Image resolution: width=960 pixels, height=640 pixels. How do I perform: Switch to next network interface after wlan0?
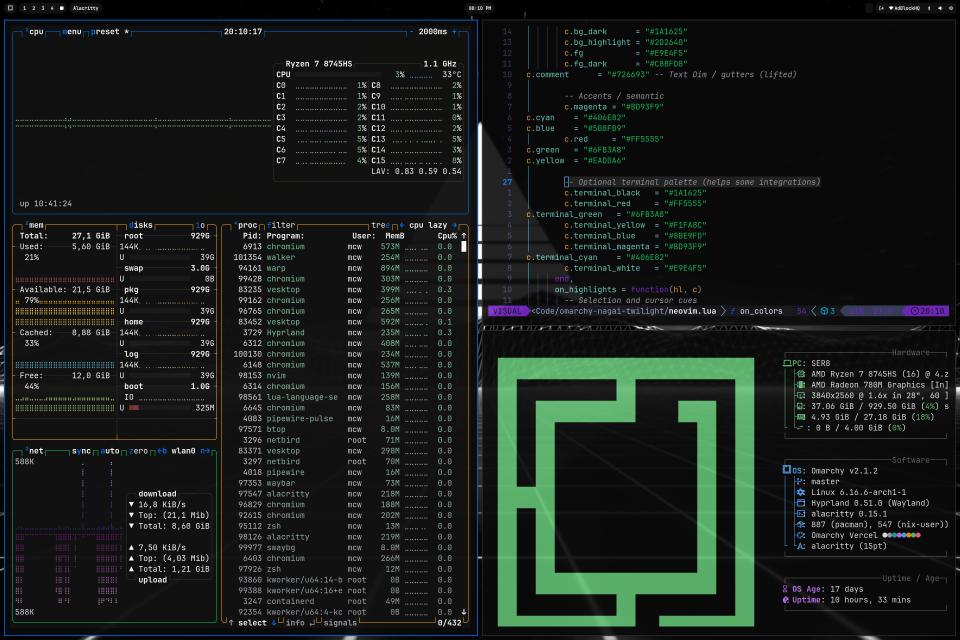pyautogui.click(x=205, y=451)
